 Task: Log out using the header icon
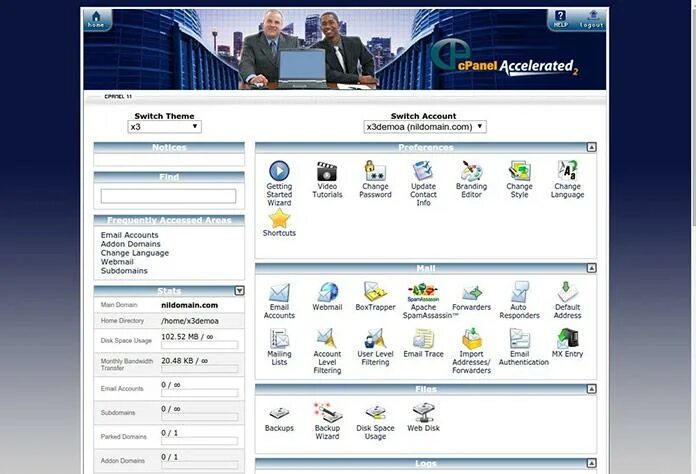[592, 20]
